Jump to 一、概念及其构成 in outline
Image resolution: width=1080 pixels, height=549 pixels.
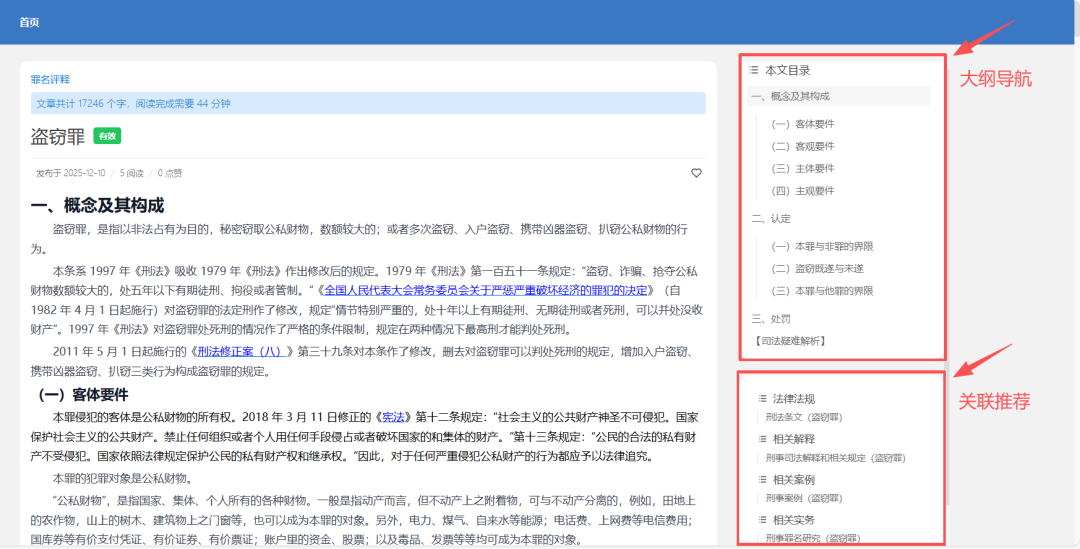point(790,96)
